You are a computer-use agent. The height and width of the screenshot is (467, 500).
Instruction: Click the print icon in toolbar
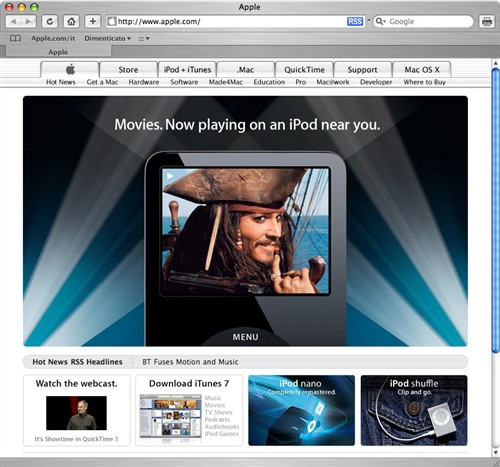(x=487, y=21)
